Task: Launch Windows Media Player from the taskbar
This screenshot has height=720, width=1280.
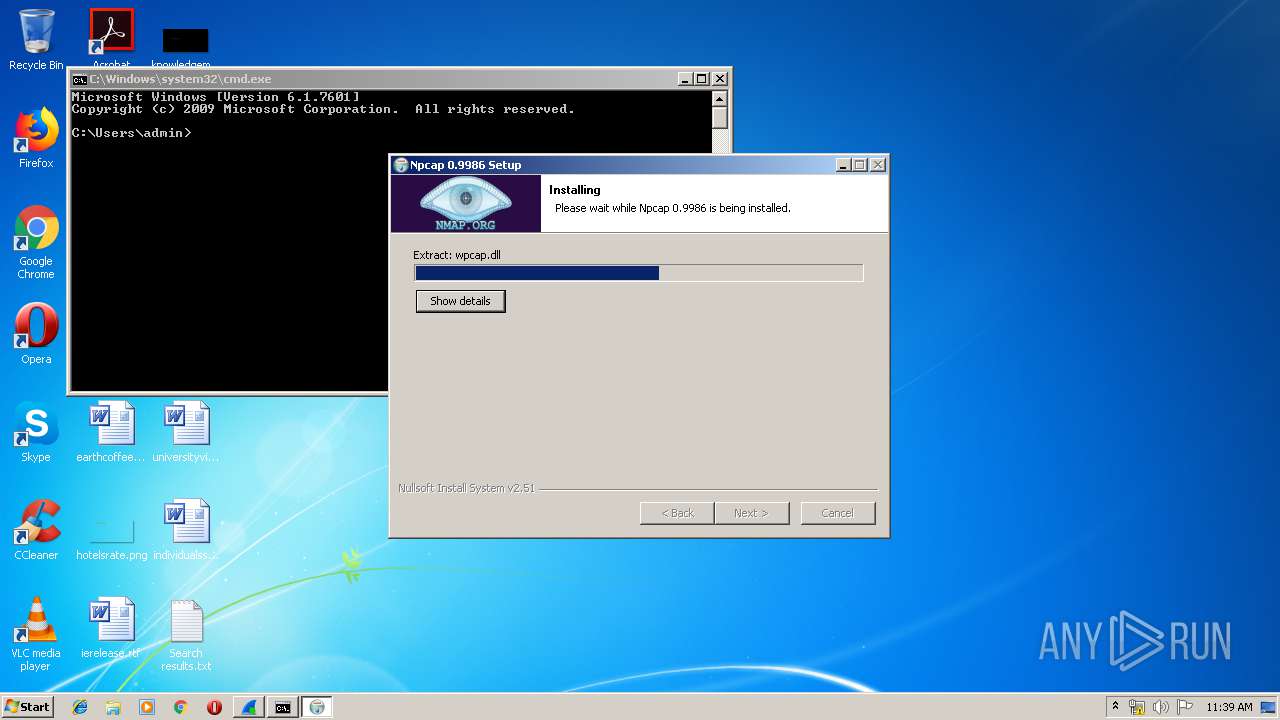Action: click(x=147, y=707)
